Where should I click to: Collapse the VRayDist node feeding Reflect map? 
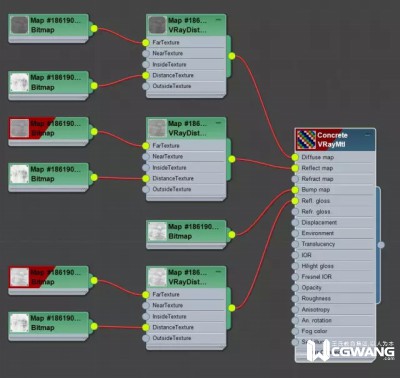(218, 123)
